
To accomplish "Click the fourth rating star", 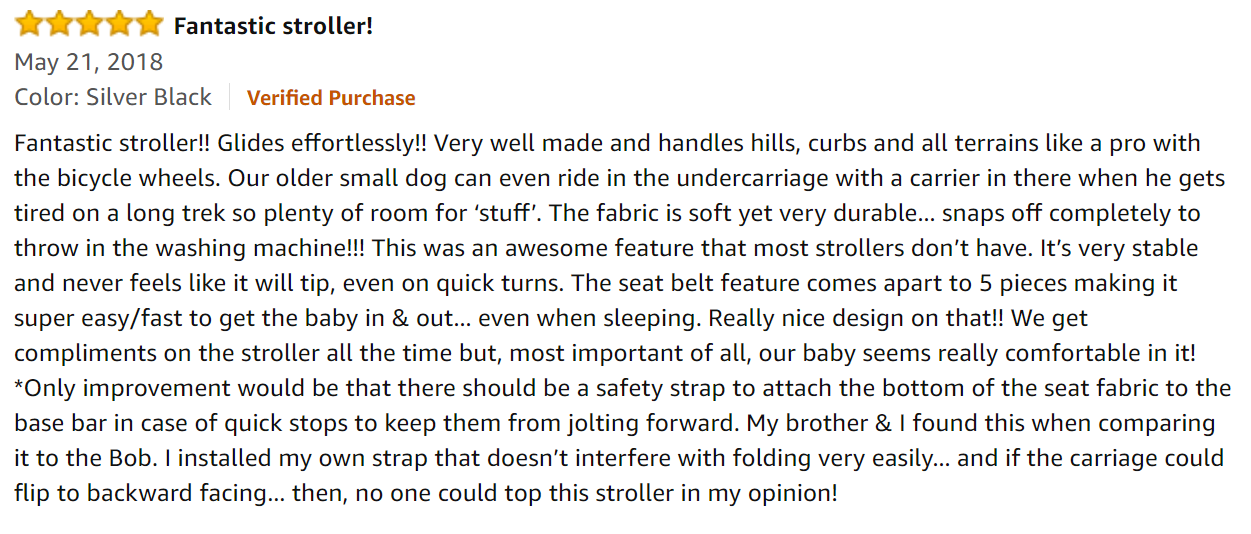I will [x=118, y=24].
